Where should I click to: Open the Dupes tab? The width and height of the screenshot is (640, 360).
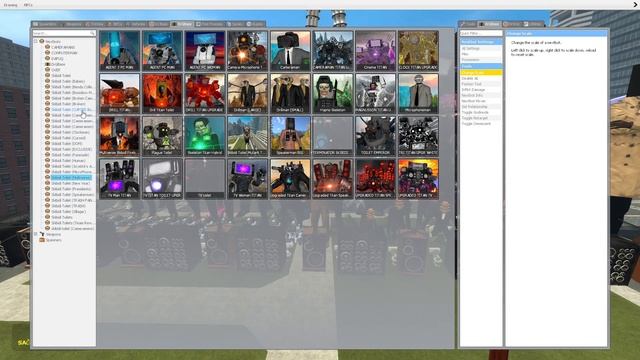(256, 24)
